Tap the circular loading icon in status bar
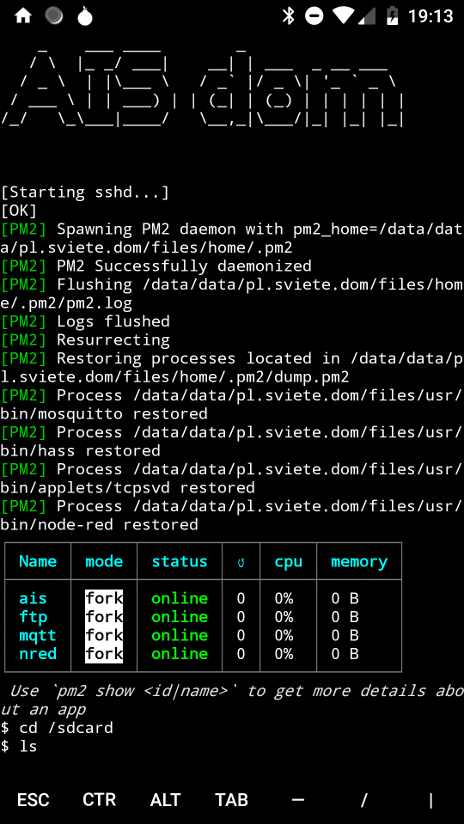464x824 pixels. 54,16
